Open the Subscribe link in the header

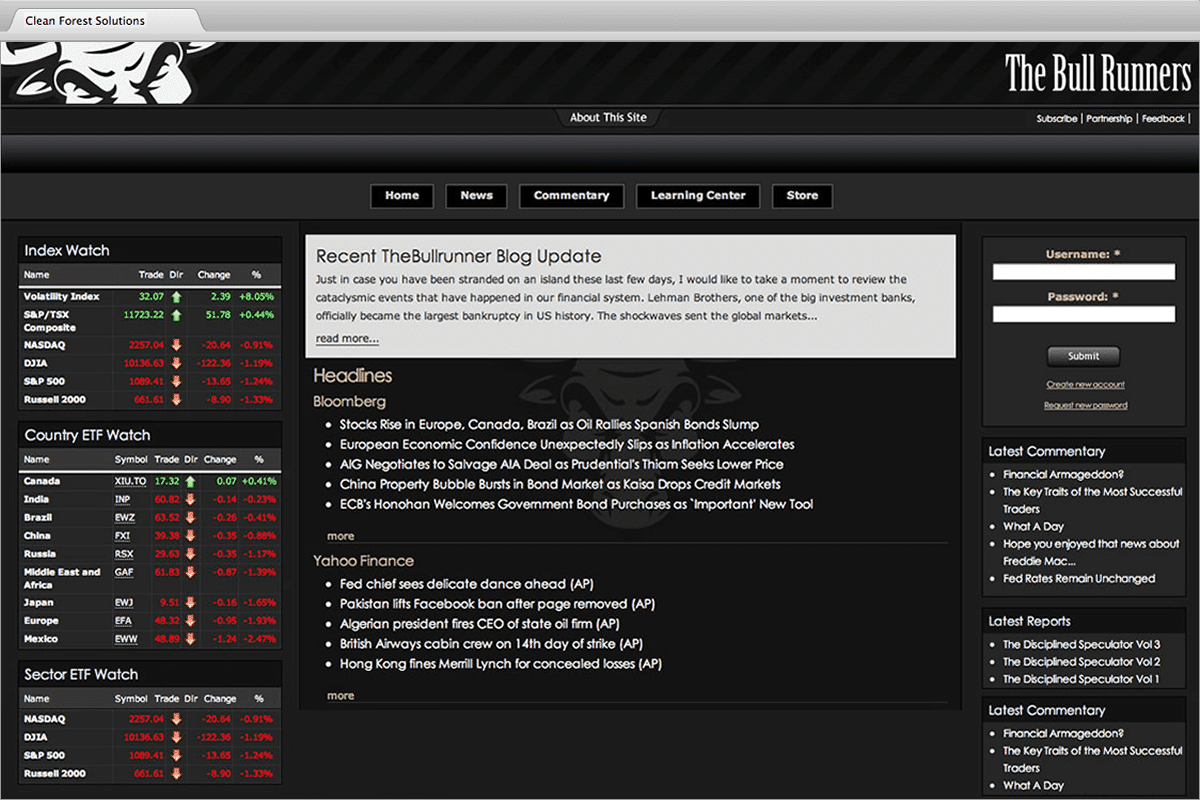[1056, 119]
